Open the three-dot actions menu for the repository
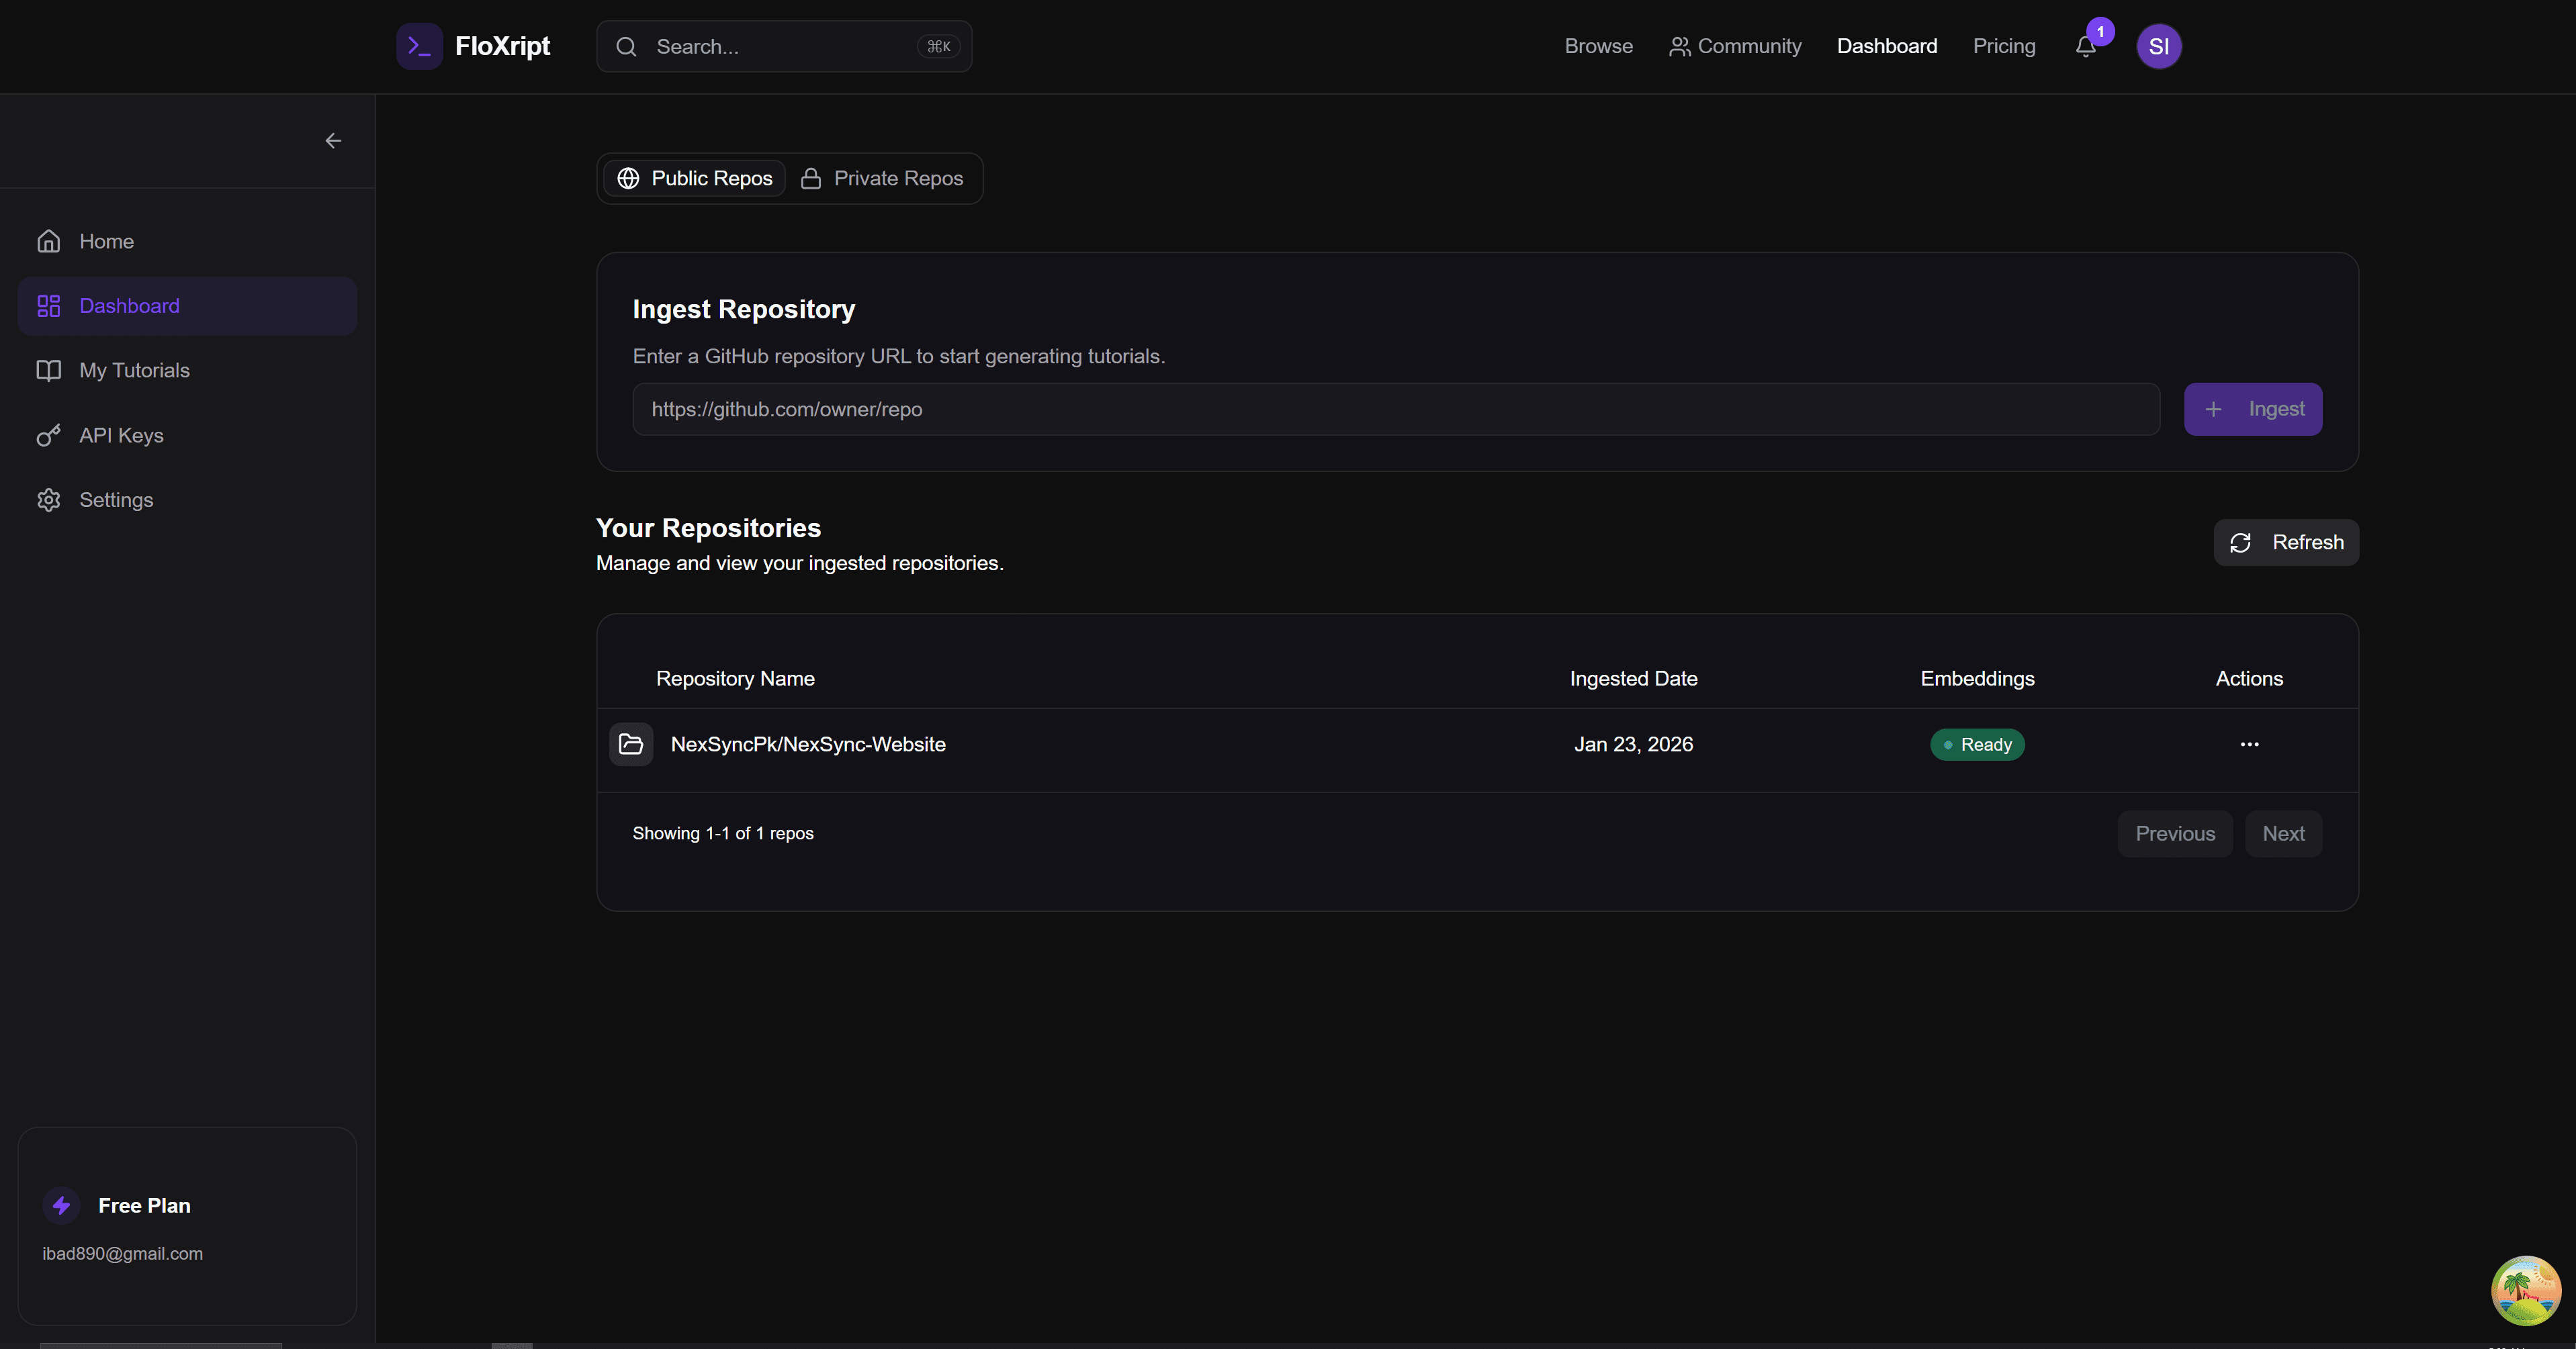 point(2249,744)
